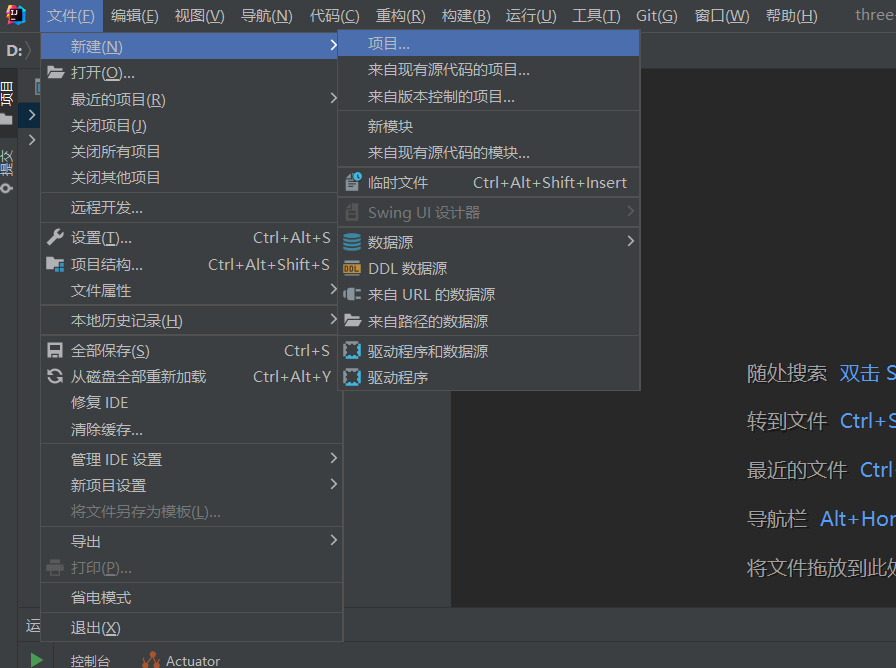Open the 代码(C) menu

334,15
